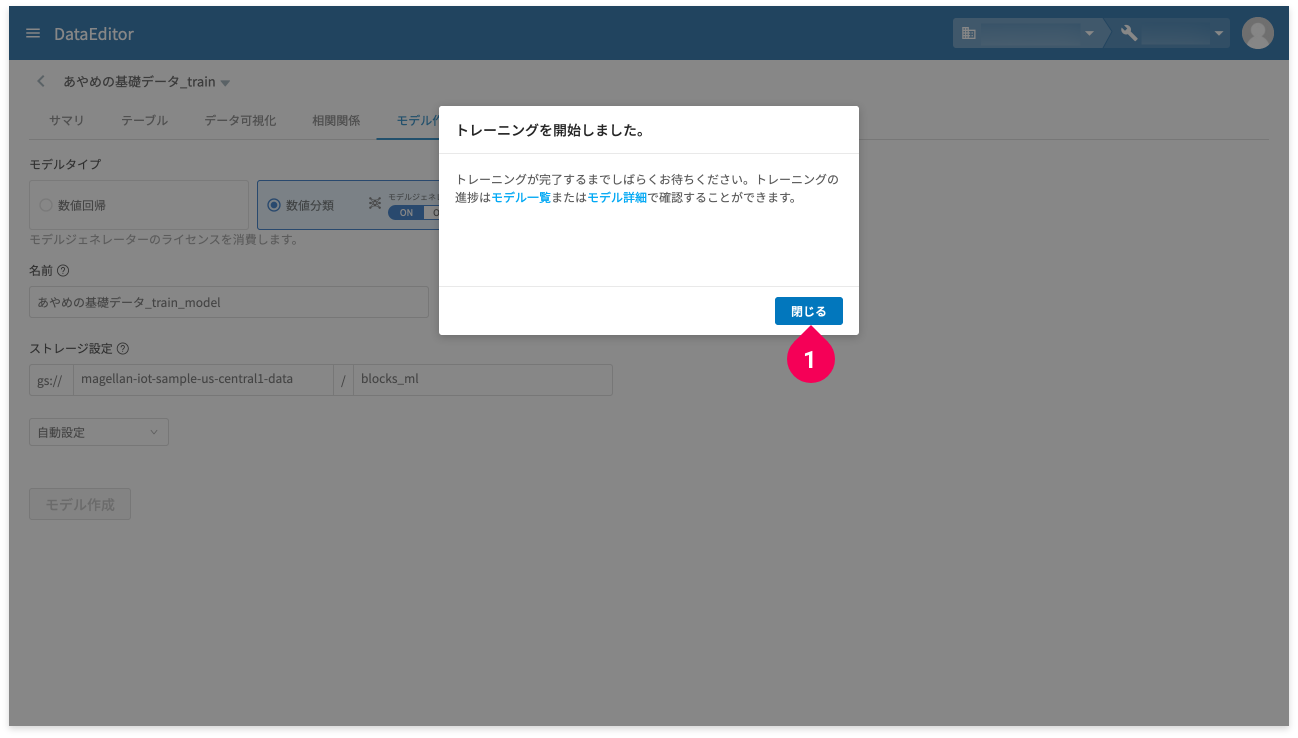Switch to the テーブル tab
1298x738 pixels.
145,120
